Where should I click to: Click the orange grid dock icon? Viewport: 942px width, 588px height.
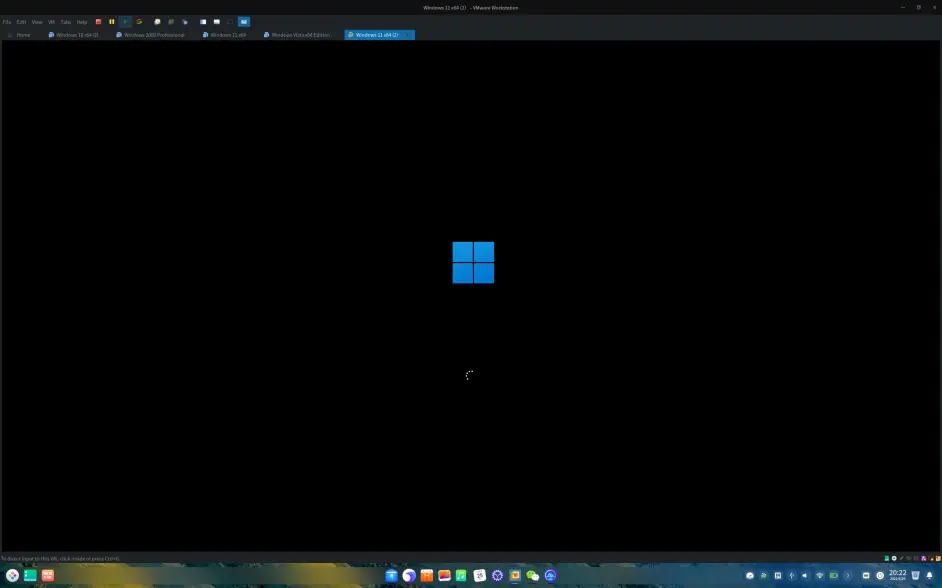[x=48, y=575]
